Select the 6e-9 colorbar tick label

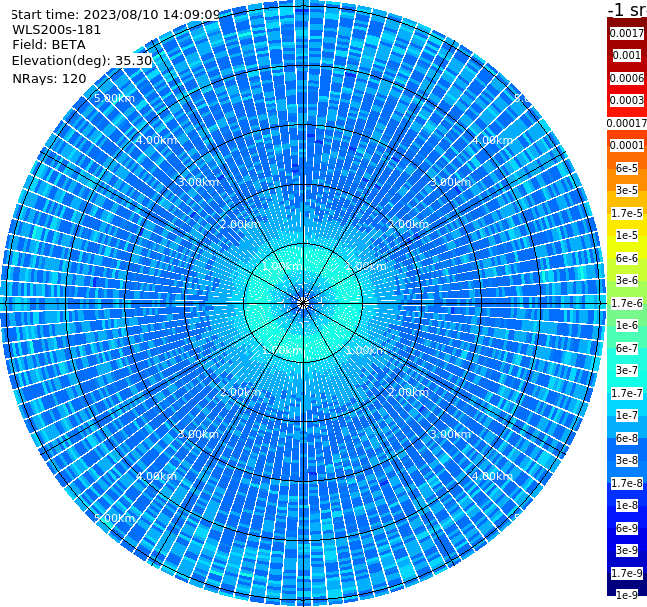[x=627, y=528]
